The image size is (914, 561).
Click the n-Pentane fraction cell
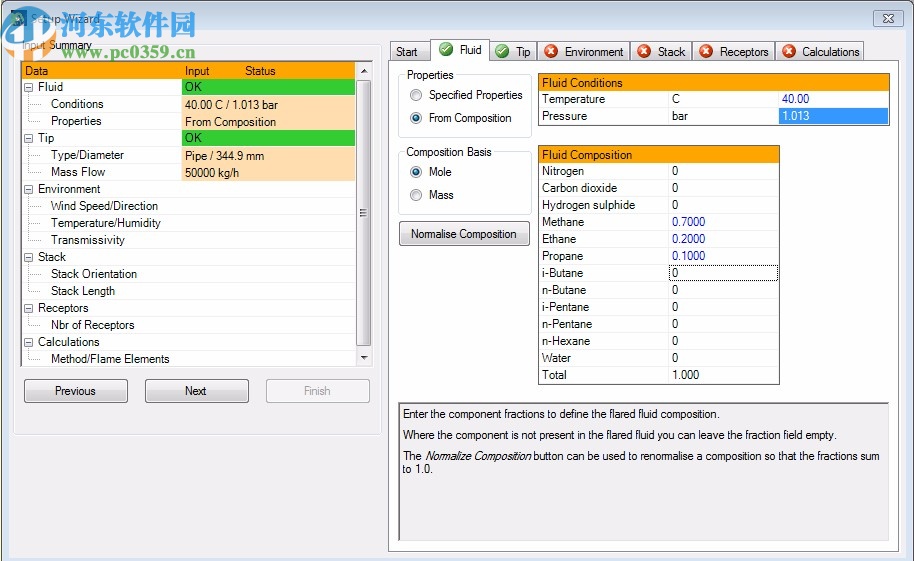tap(723, 324)
